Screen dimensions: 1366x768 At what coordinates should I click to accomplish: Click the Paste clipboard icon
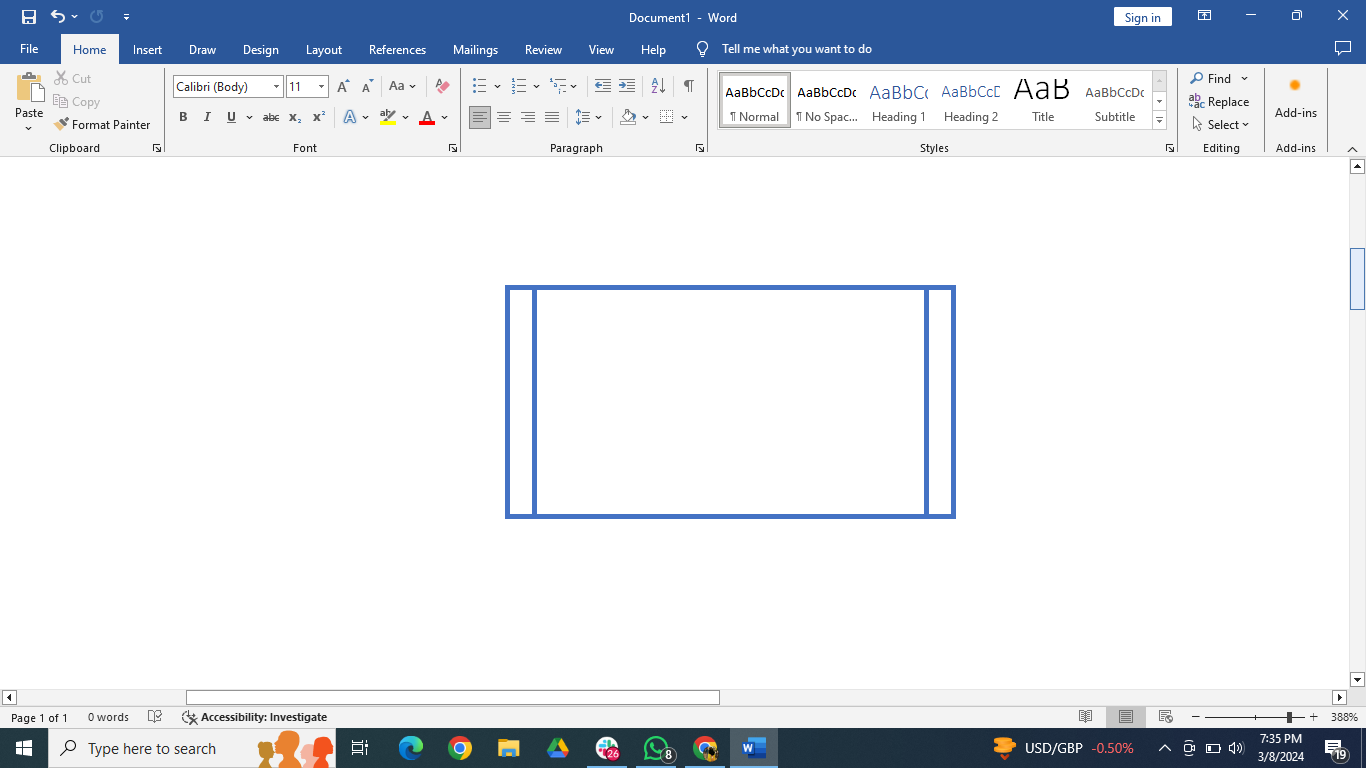pyautogui.click(x=29, y=88)
